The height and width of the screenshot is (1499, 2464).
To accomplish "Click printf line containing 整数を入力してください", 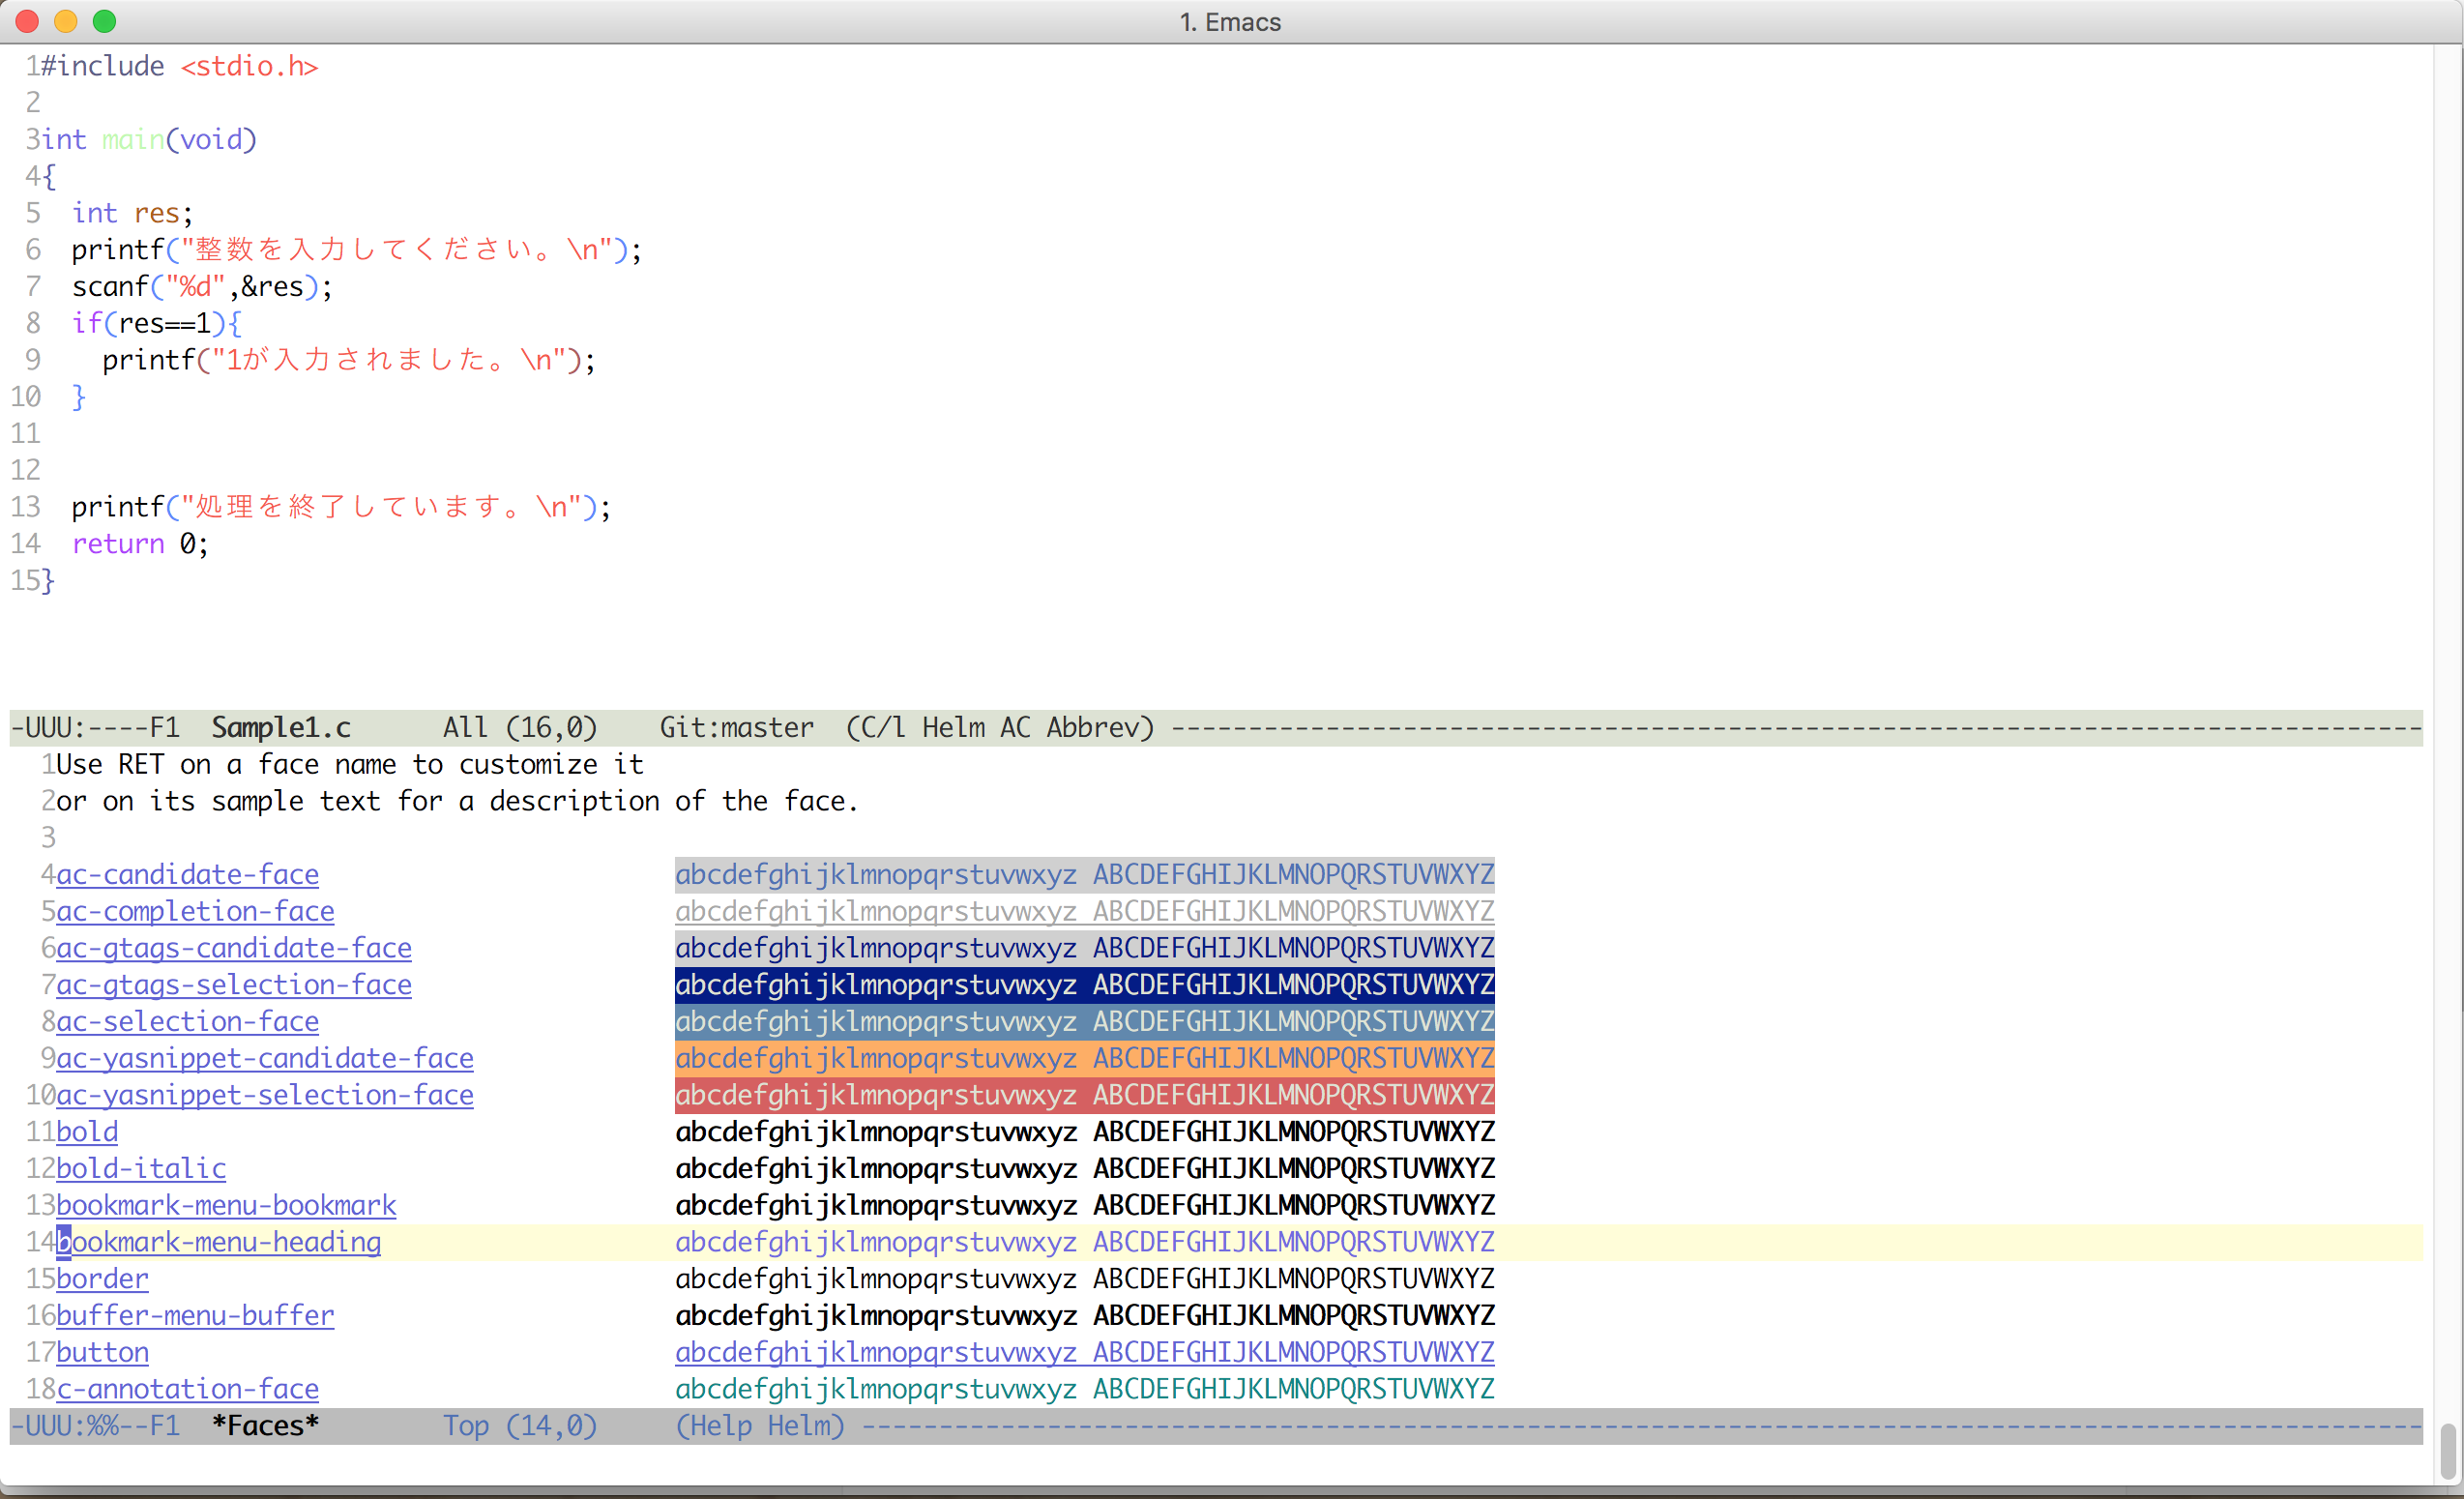I will pyautogui.click(x=357, y=249).
